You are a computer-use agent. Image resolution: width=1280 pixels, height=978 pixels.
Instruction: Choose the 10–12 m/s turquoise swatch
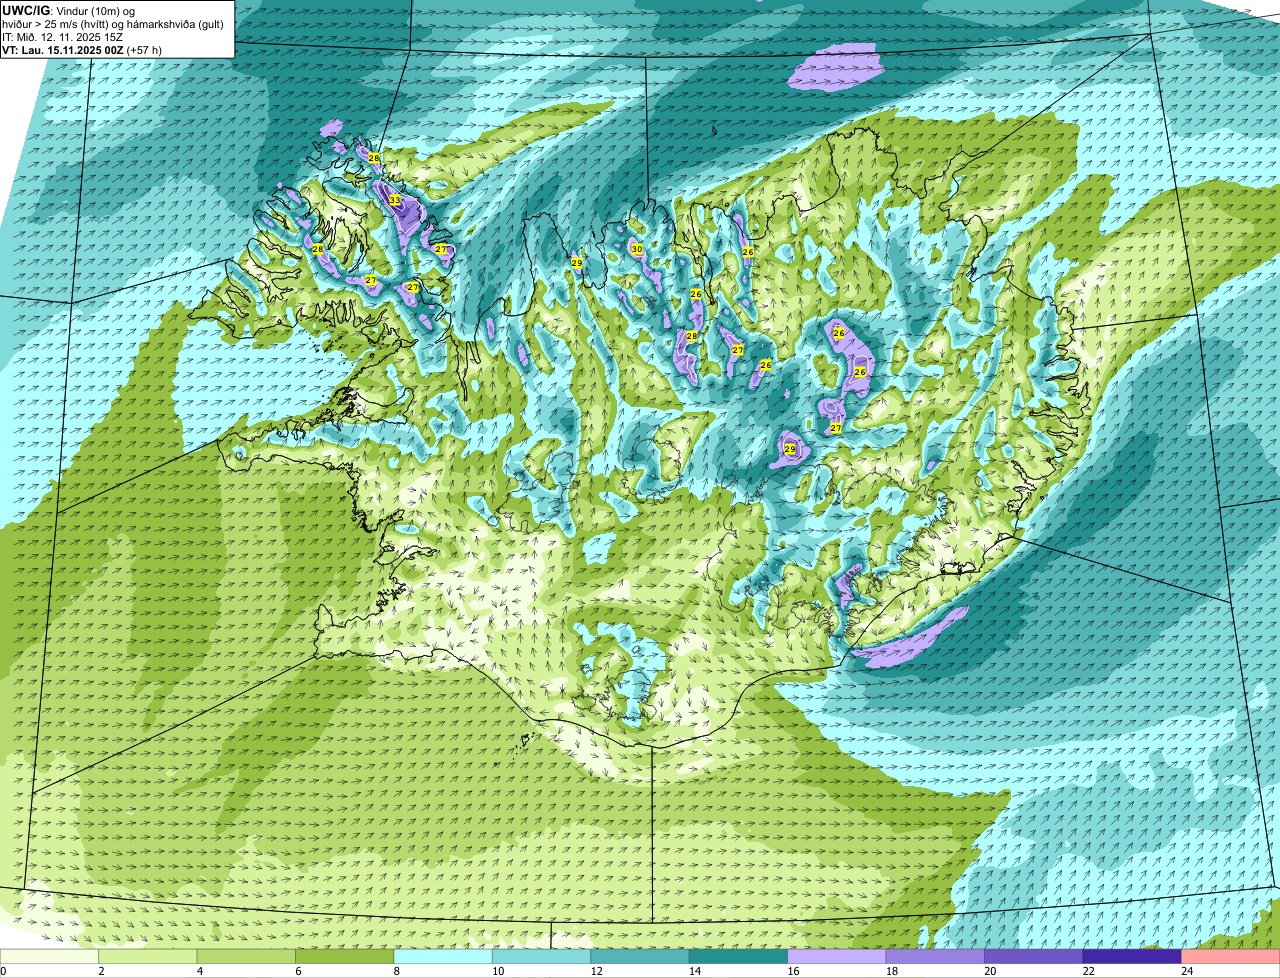542,956
